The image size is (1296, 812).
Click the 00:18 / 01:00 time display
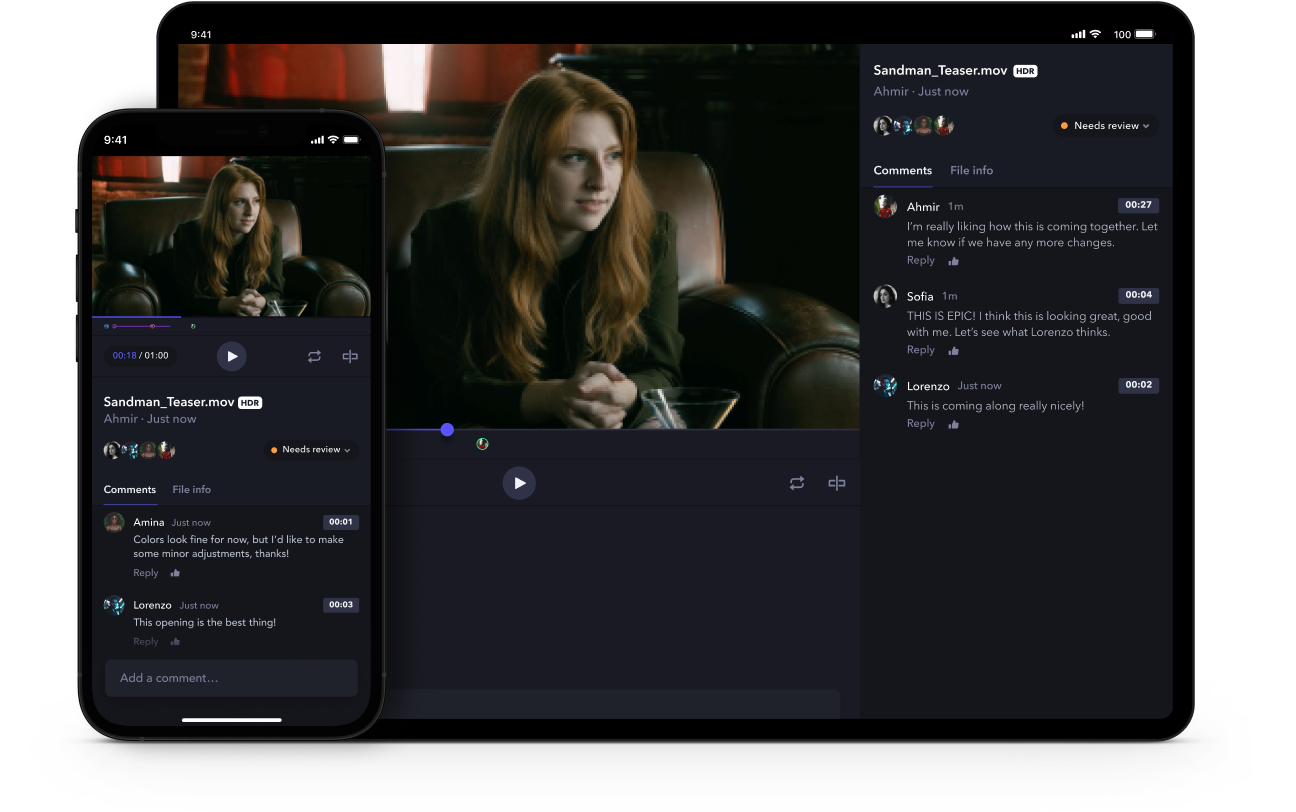coord(141,356)
